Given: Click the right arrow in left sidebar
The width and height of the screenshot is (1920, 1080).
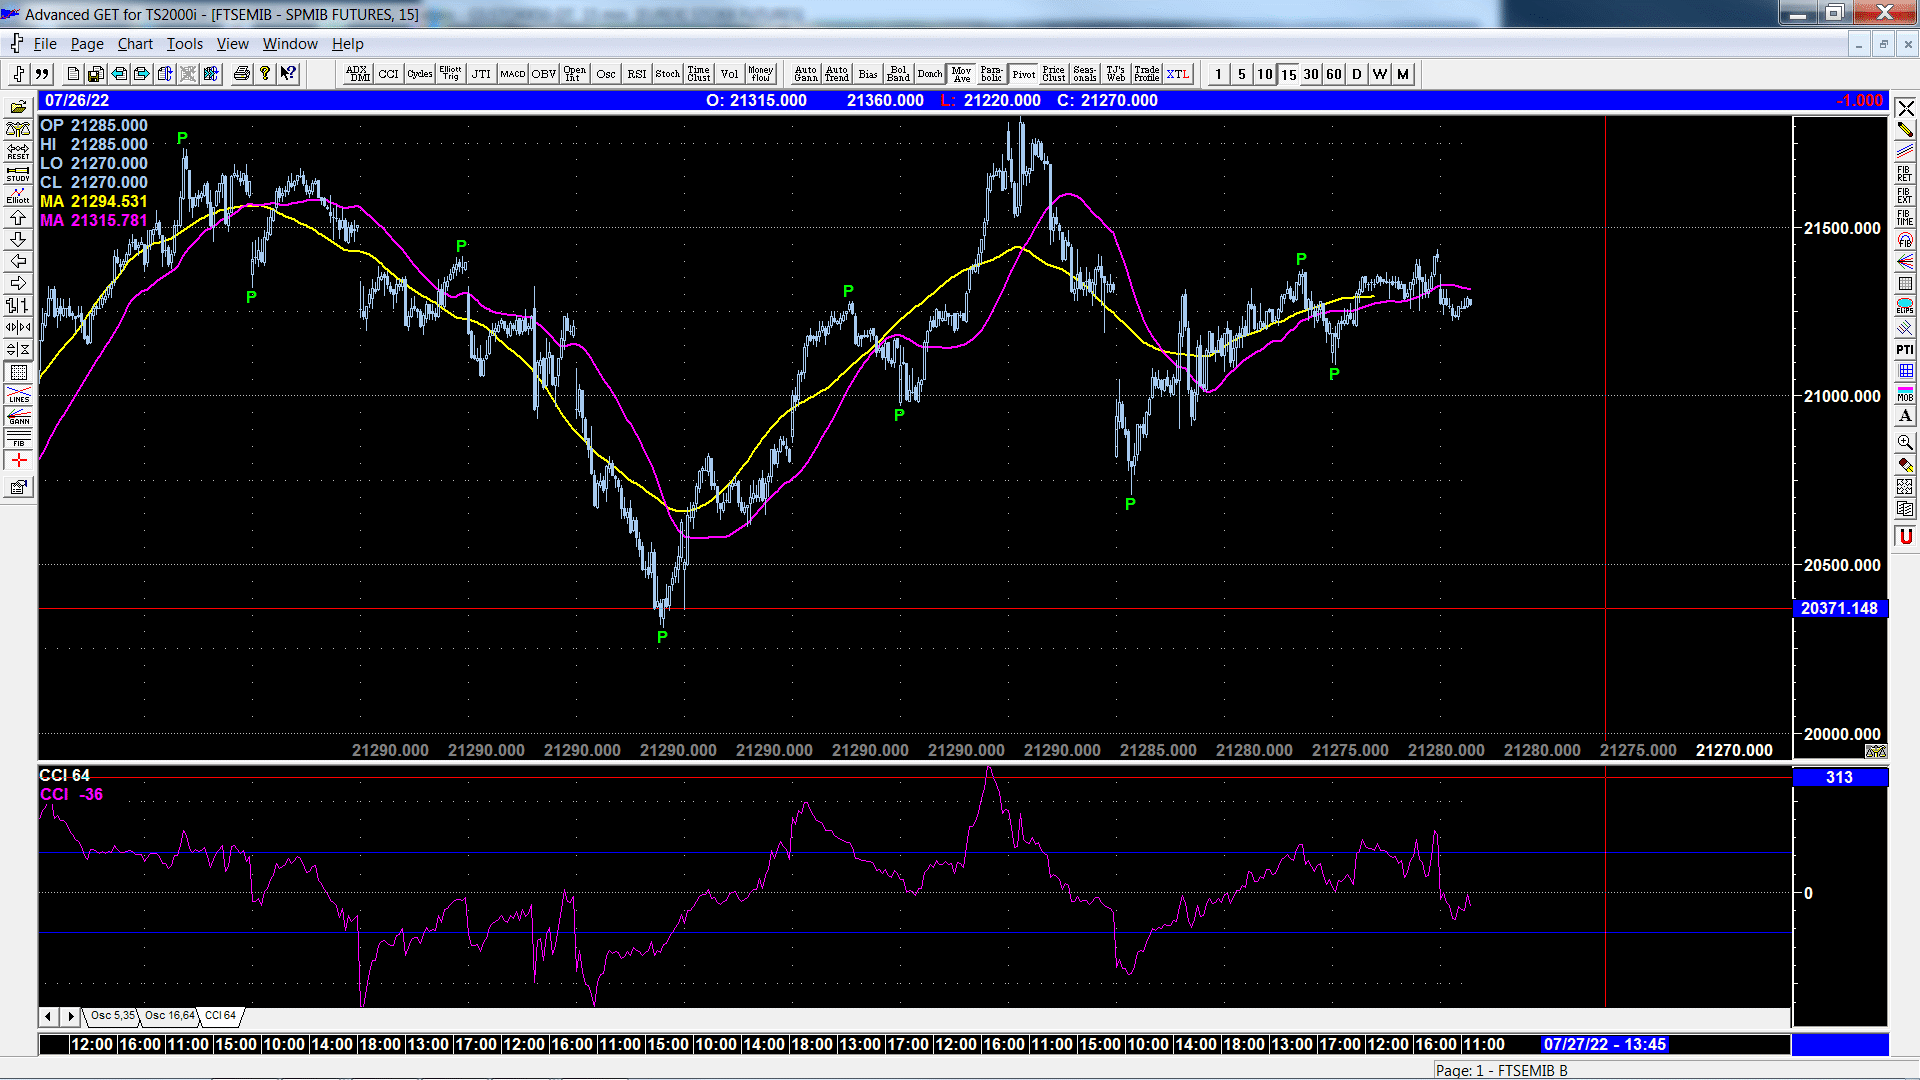Looking at the screenshot, I should coord(18,283).
